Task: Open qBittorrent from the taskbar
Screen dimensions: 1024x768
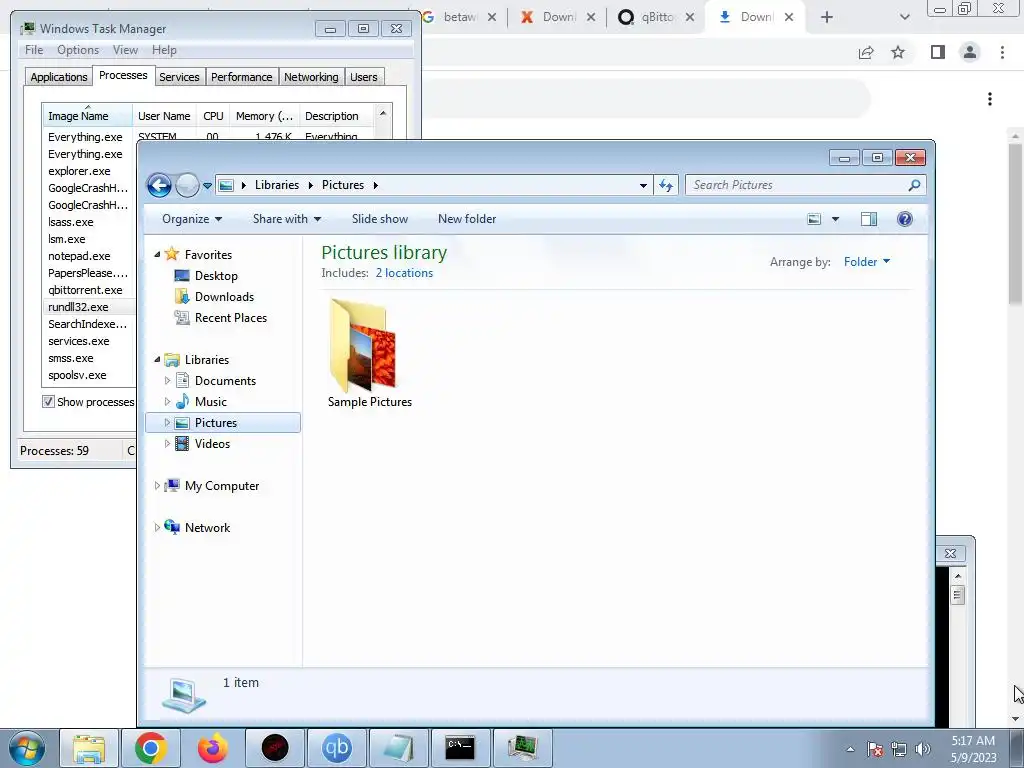Action: point(337,748)
